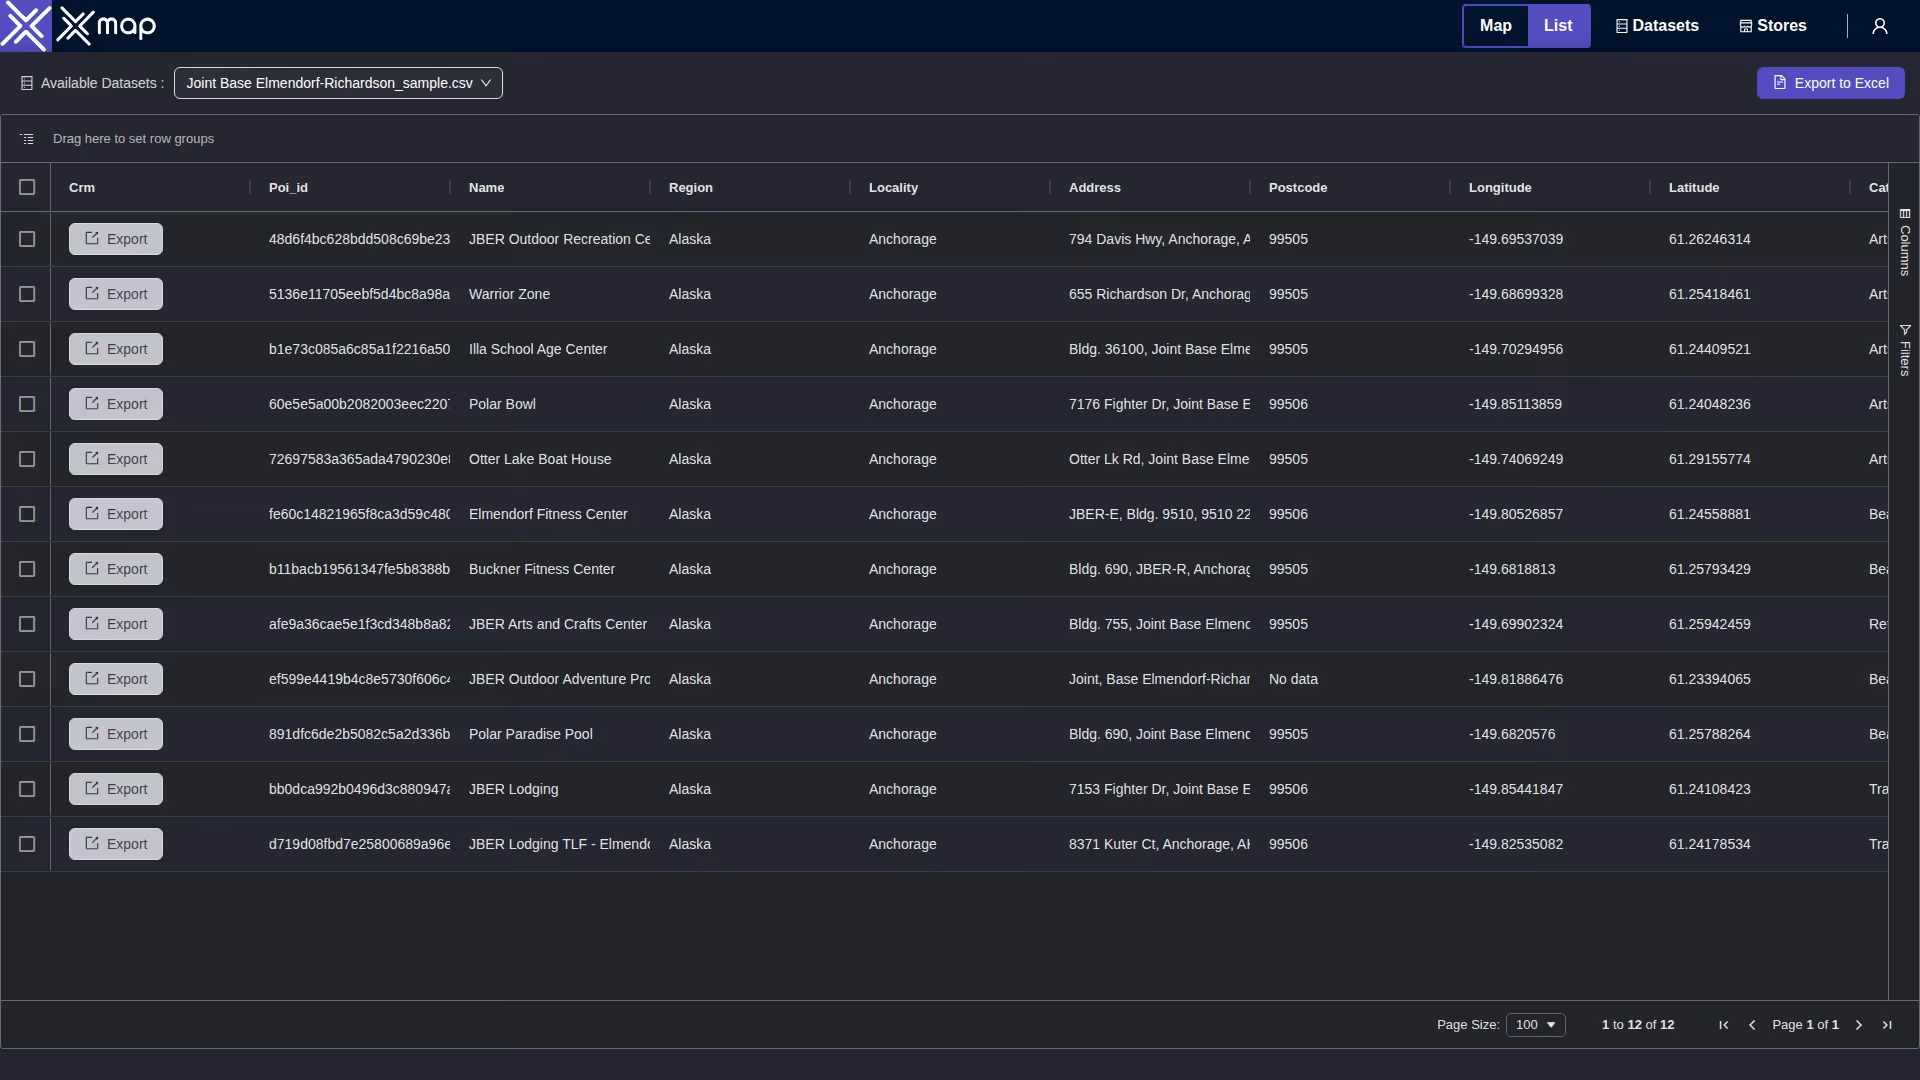Sort by Name column header
Screen dimensions: 1920x1080
[487, 188]
